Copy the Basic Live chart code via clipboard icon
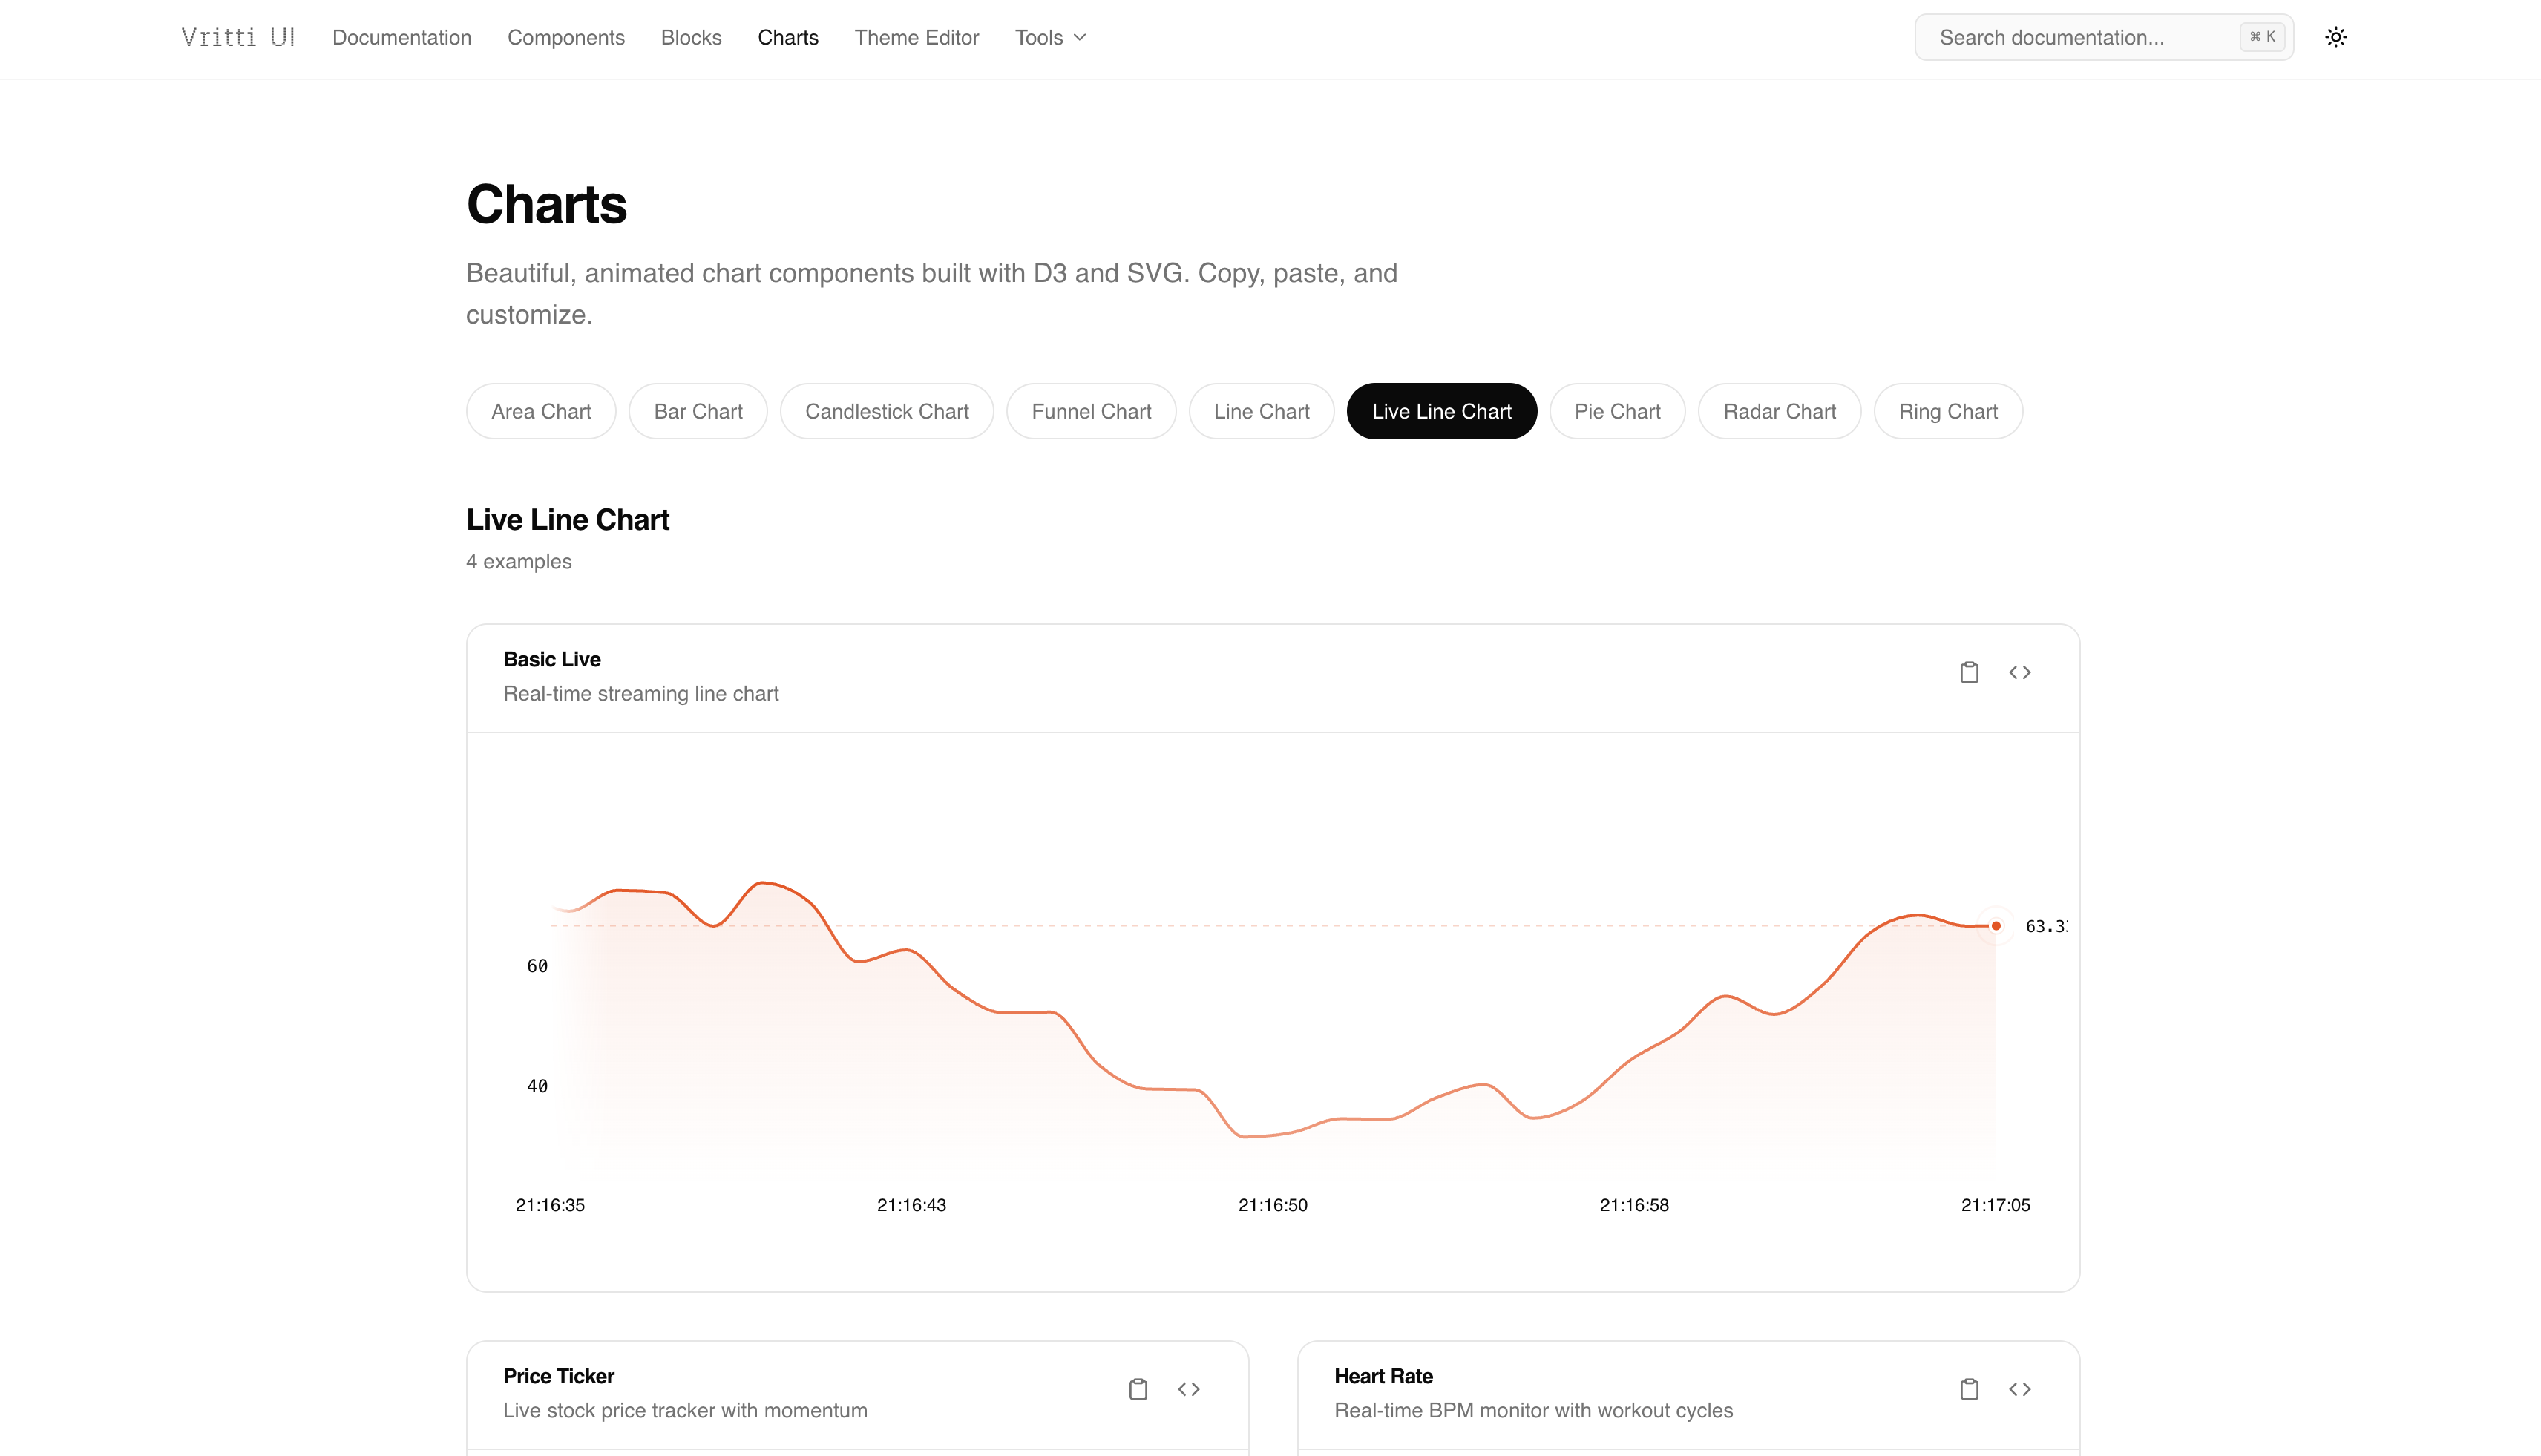The width and height of the screenshot is (2541, 1456). (1969, 672)
